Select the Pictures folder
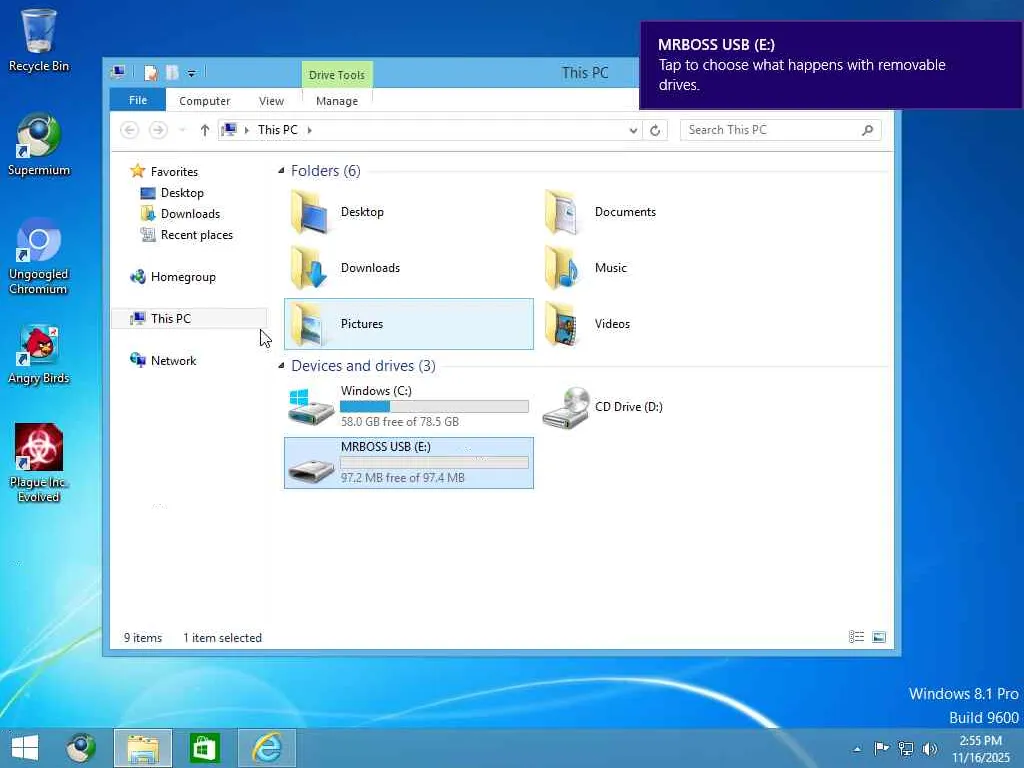This screenshot has height=768, width=1024. coord(408,324)
